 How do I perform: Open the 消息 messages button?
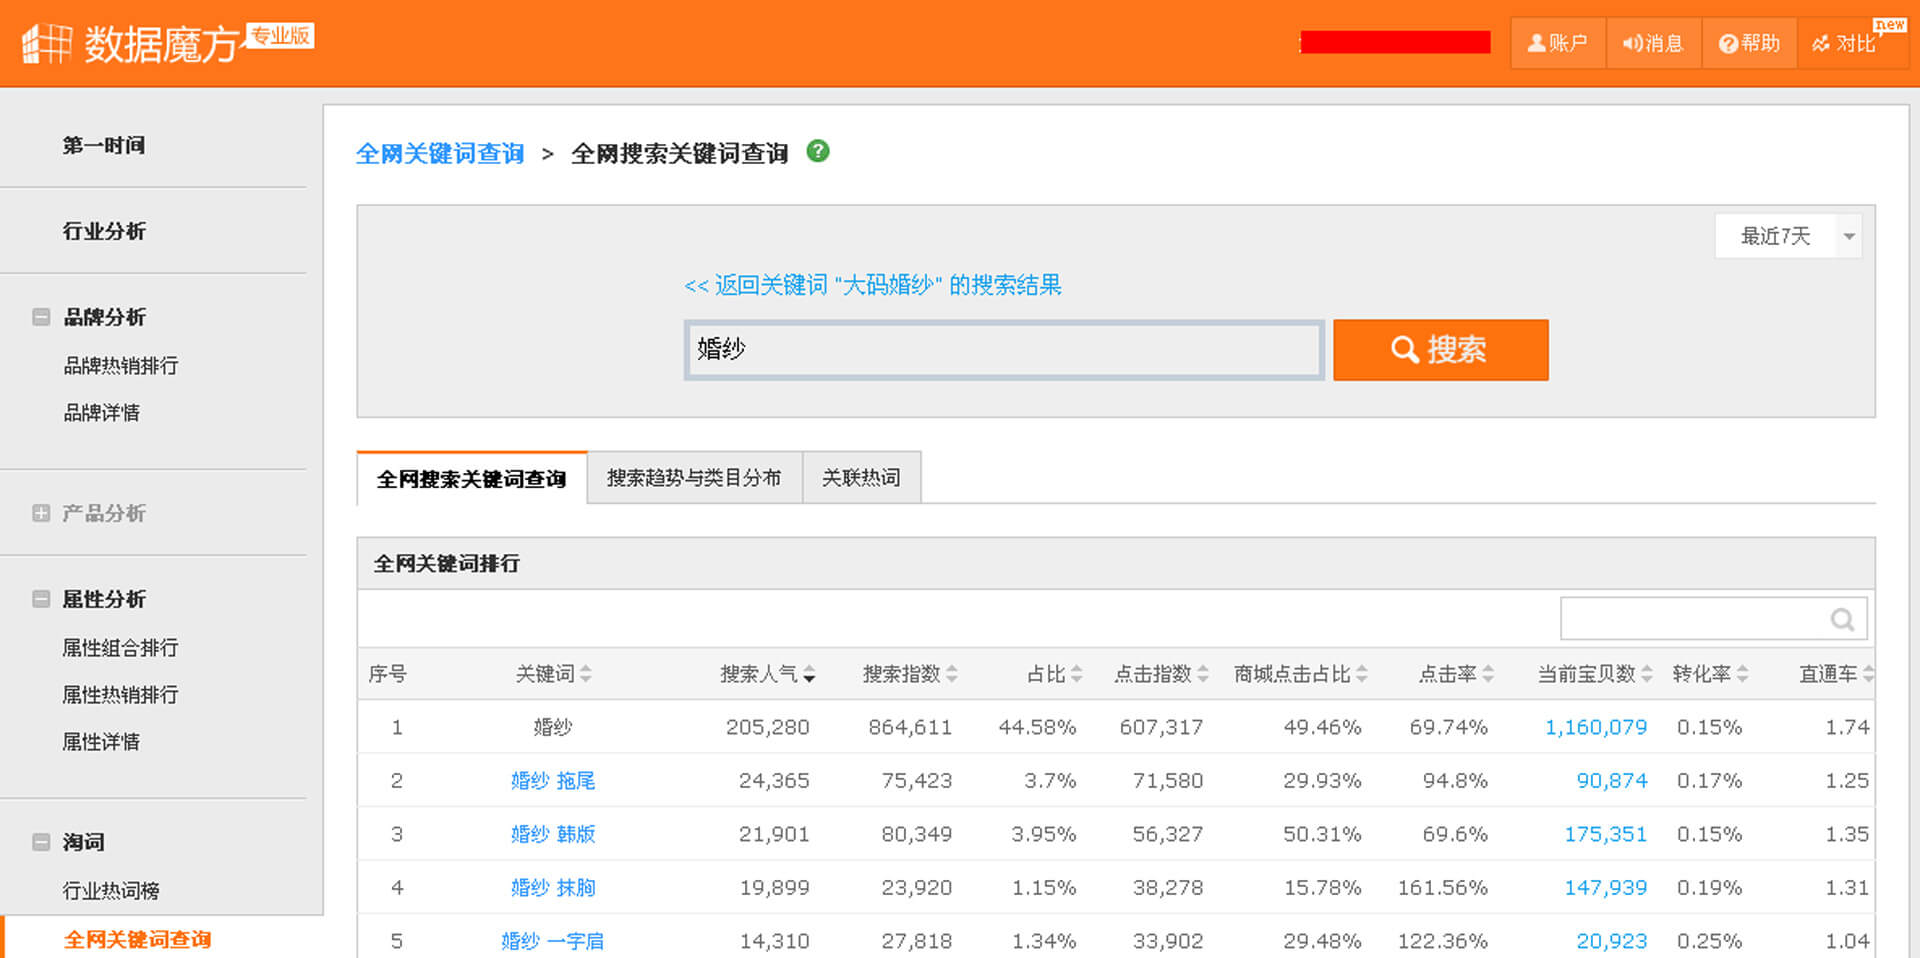tap(1653, 43)
